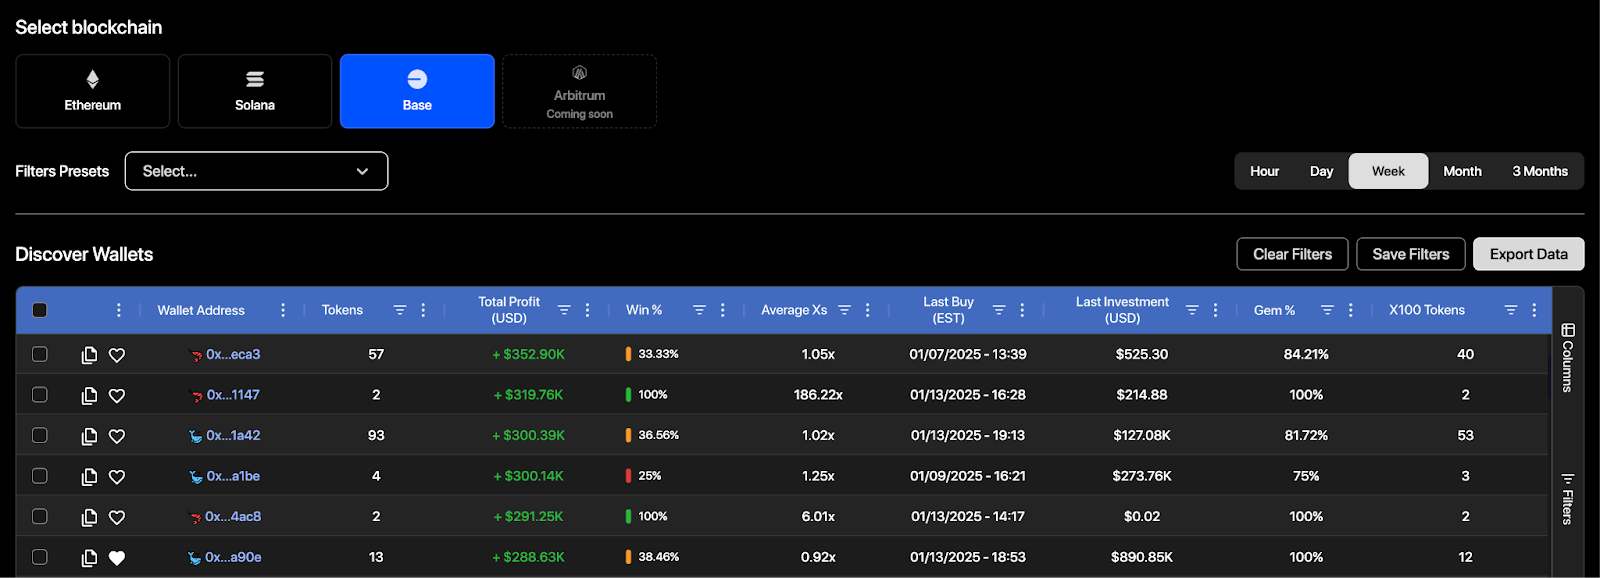Open column menu dots for Average Xs
The height and width of the screenshot is (578, 1600).
[867, 310]
